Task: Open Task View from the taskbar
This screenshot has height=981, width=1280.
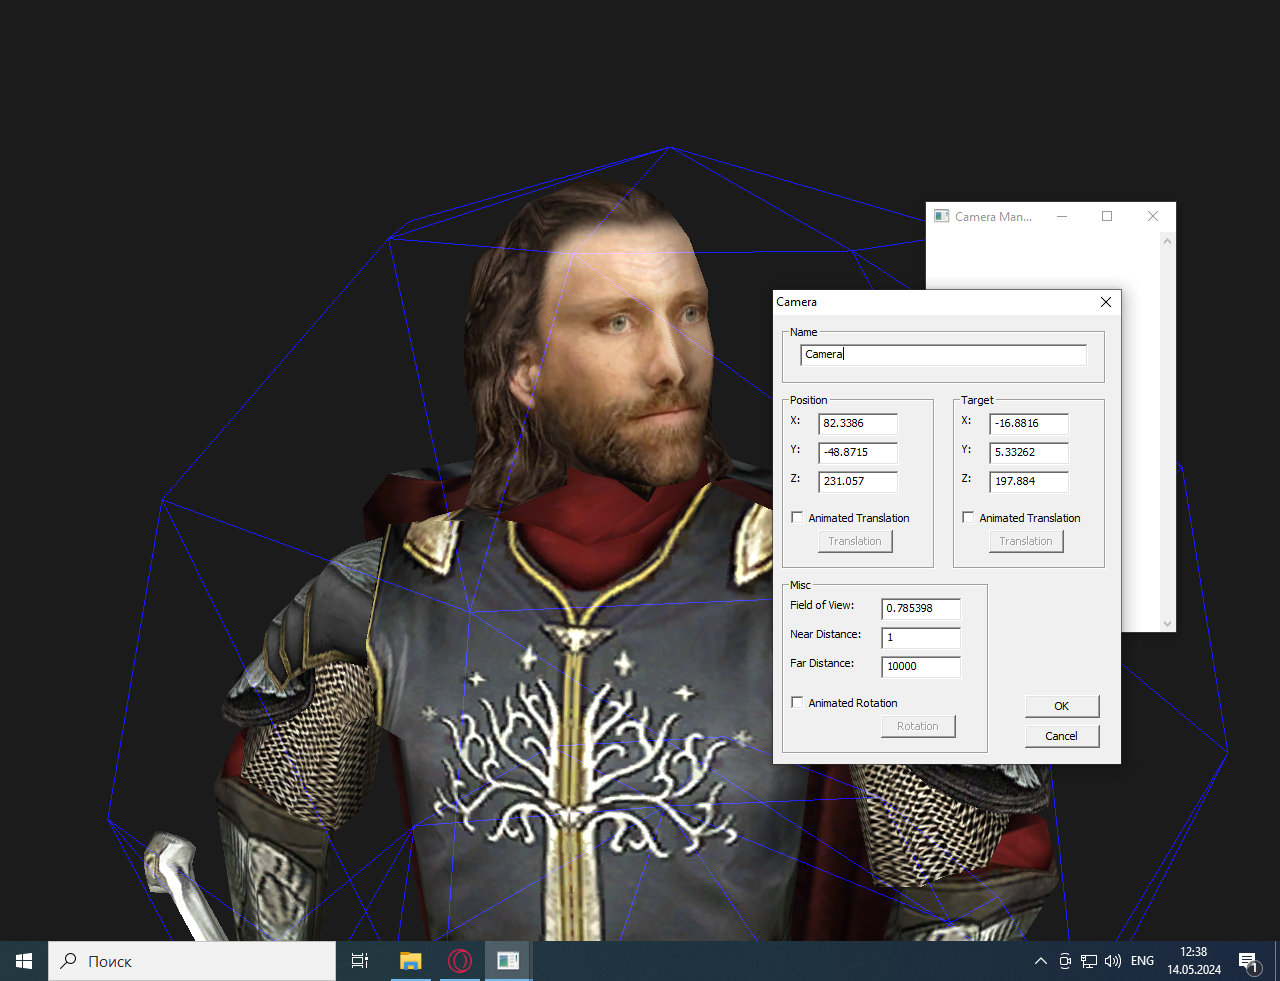Action: tap(360, 961)
